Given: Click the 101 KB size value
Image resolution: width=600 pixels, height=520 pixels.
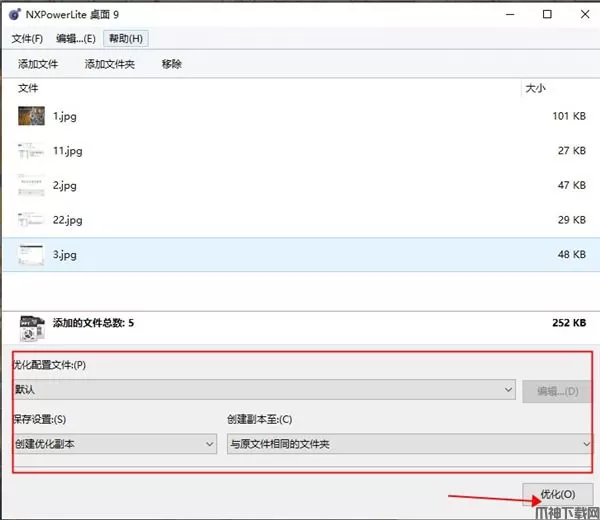Looking at the screenshot, I should coord(569,116).
